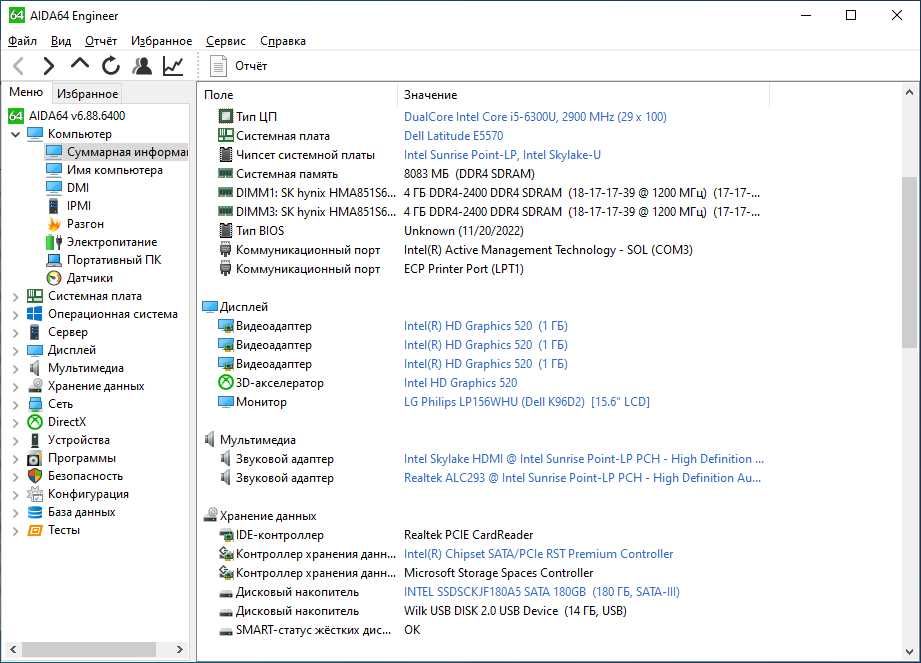Click the Конфигурация icon in sidebar

(35, 494)
